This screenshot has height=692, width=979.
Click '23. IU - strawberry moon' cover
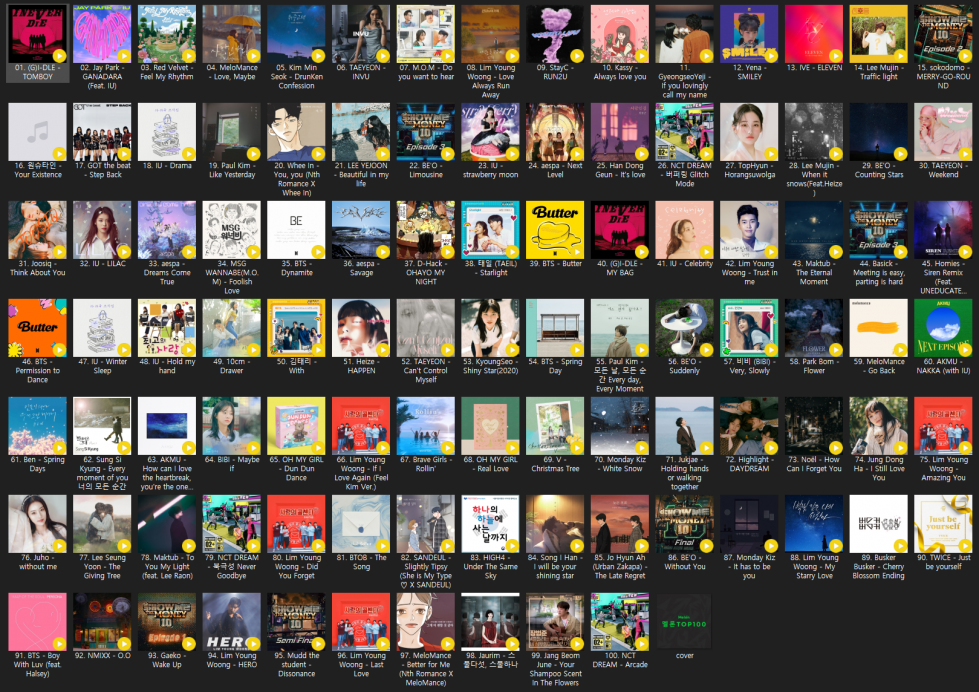490,132
